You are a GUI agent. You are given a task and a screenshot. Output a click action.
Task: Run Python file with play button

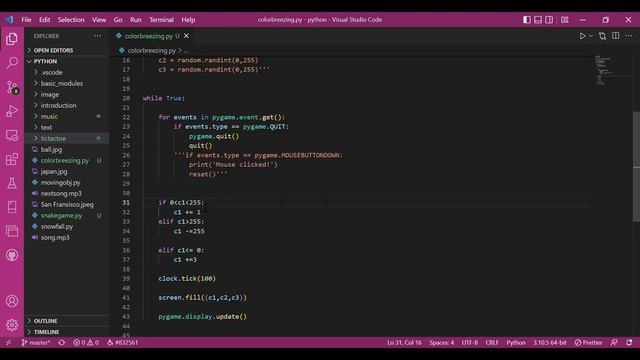(x=582, y=36)
